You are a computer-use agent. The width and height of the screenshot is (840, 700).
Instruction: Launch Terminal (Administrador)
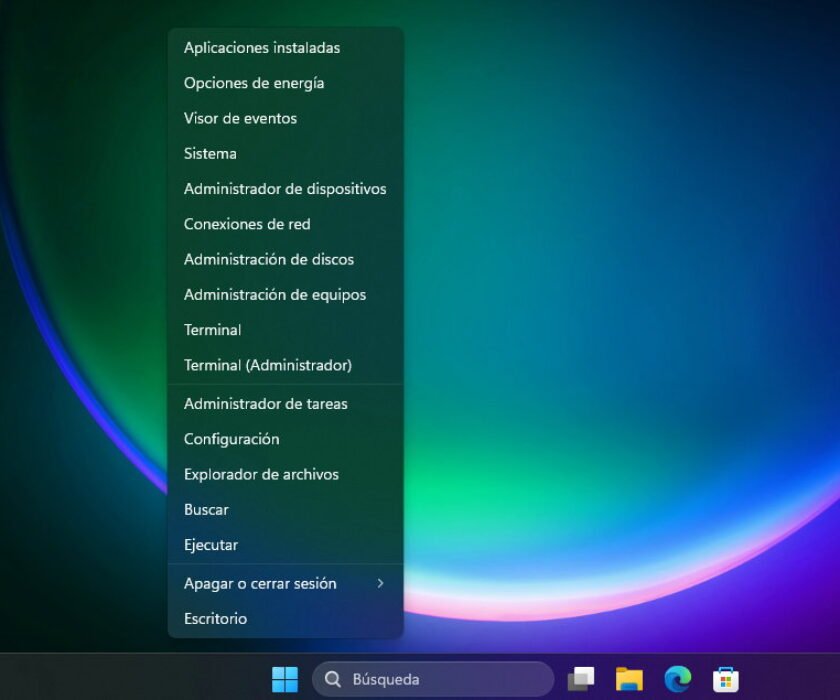(x=286, y=365)
